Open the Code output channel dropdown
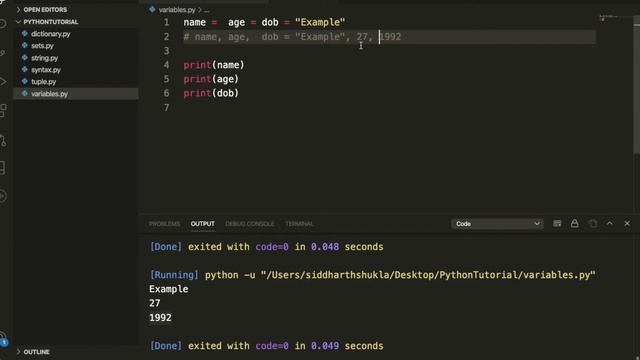Image resolution: width=640 pixels, height=360 pixels. [497, 224]
